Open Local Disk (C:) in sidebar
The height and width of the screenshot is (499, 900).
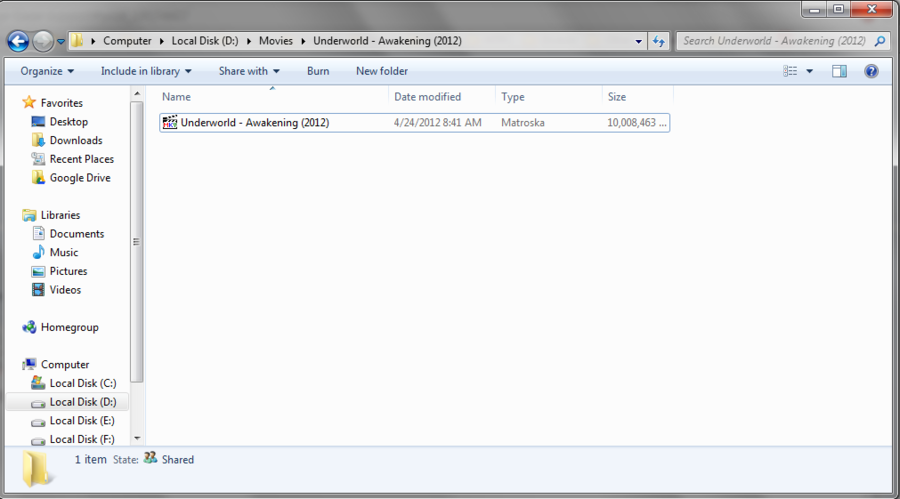pyautogui.click(x=83, y=383)
